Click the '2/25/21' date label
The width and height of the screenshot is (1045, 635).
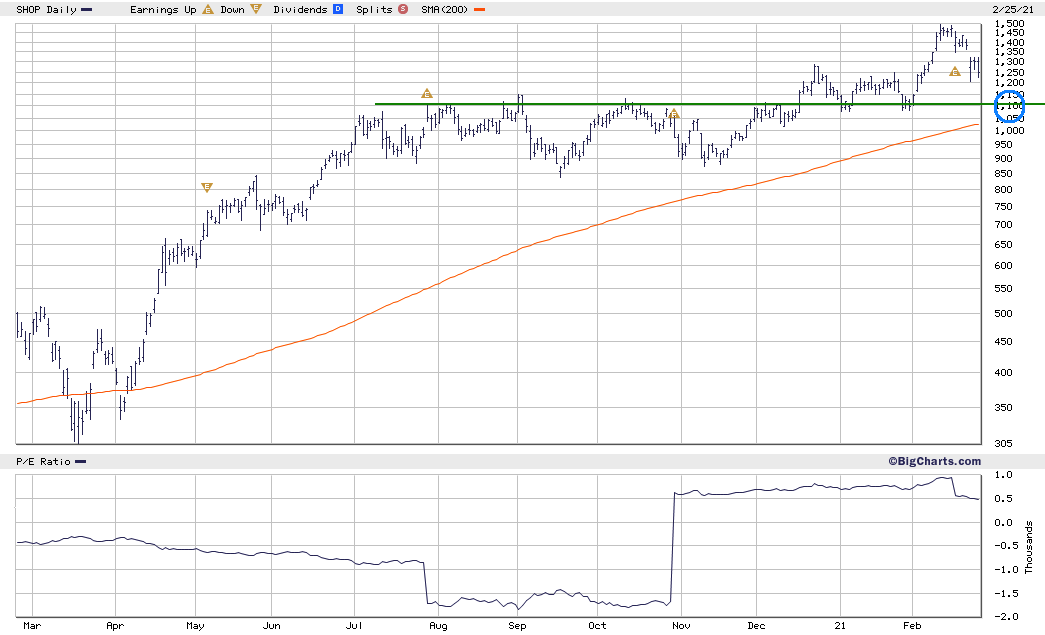[1013, 9]
